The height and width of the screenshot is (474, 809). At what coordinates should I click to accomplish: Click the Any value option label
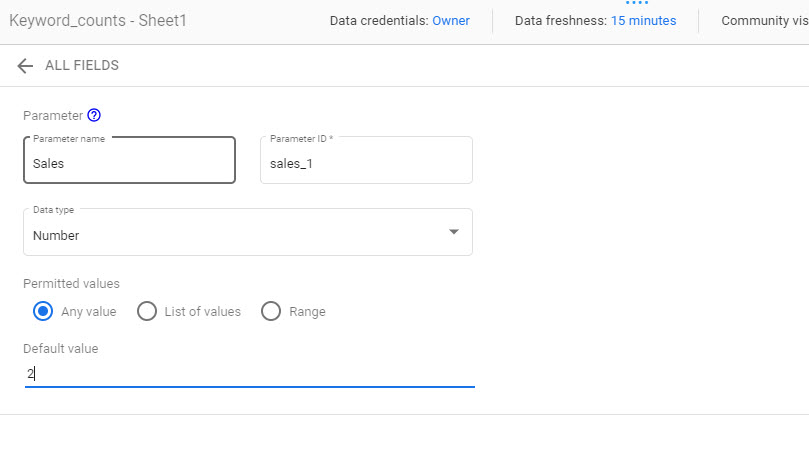tap(89, 312)
